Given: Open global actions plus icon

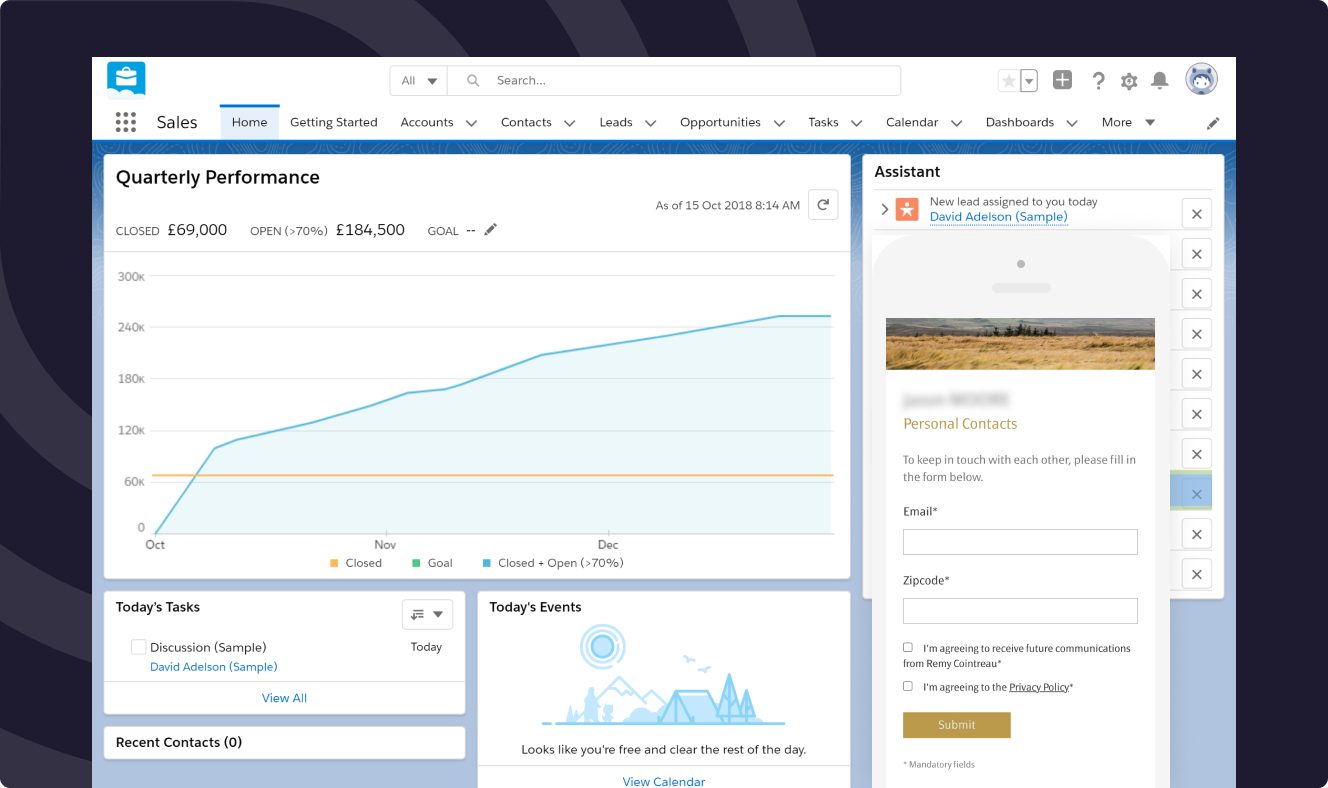Looking at the screenshot, I should click(x=1062, y=80).
